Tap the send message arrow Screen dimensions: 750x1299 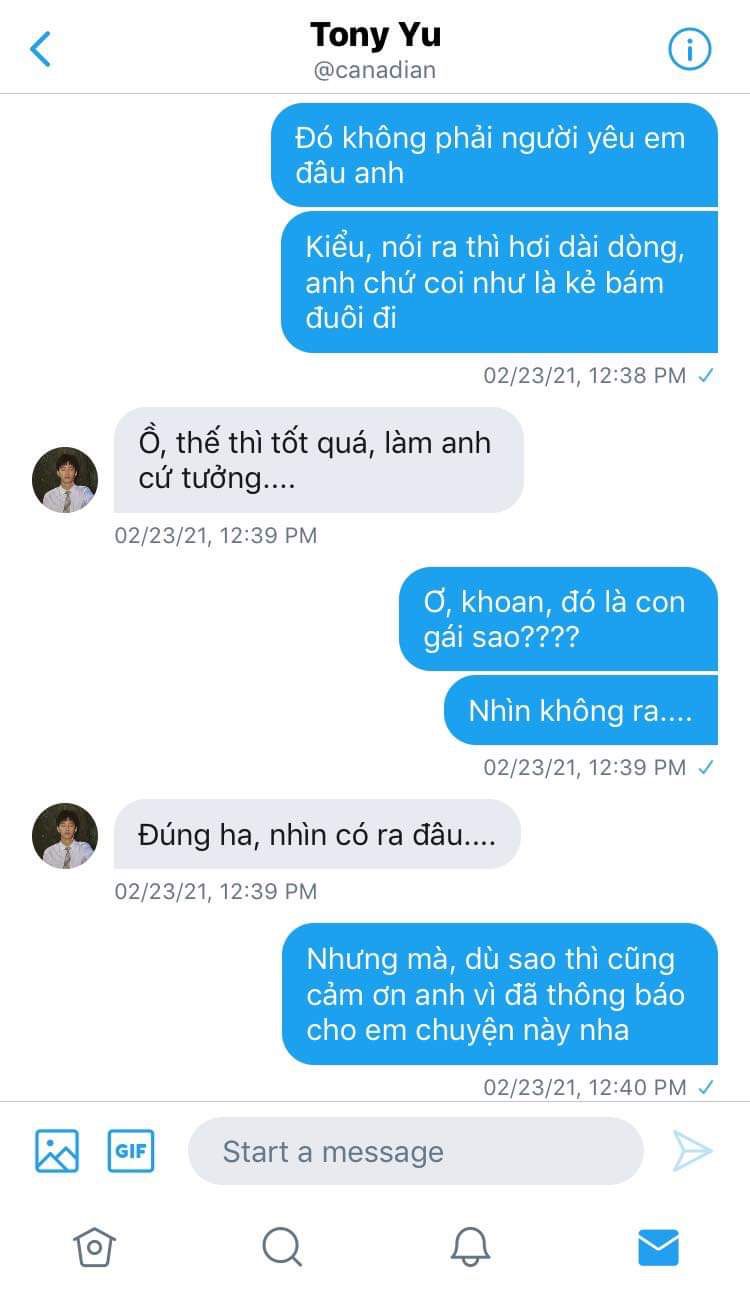[x=692, y=1151]
